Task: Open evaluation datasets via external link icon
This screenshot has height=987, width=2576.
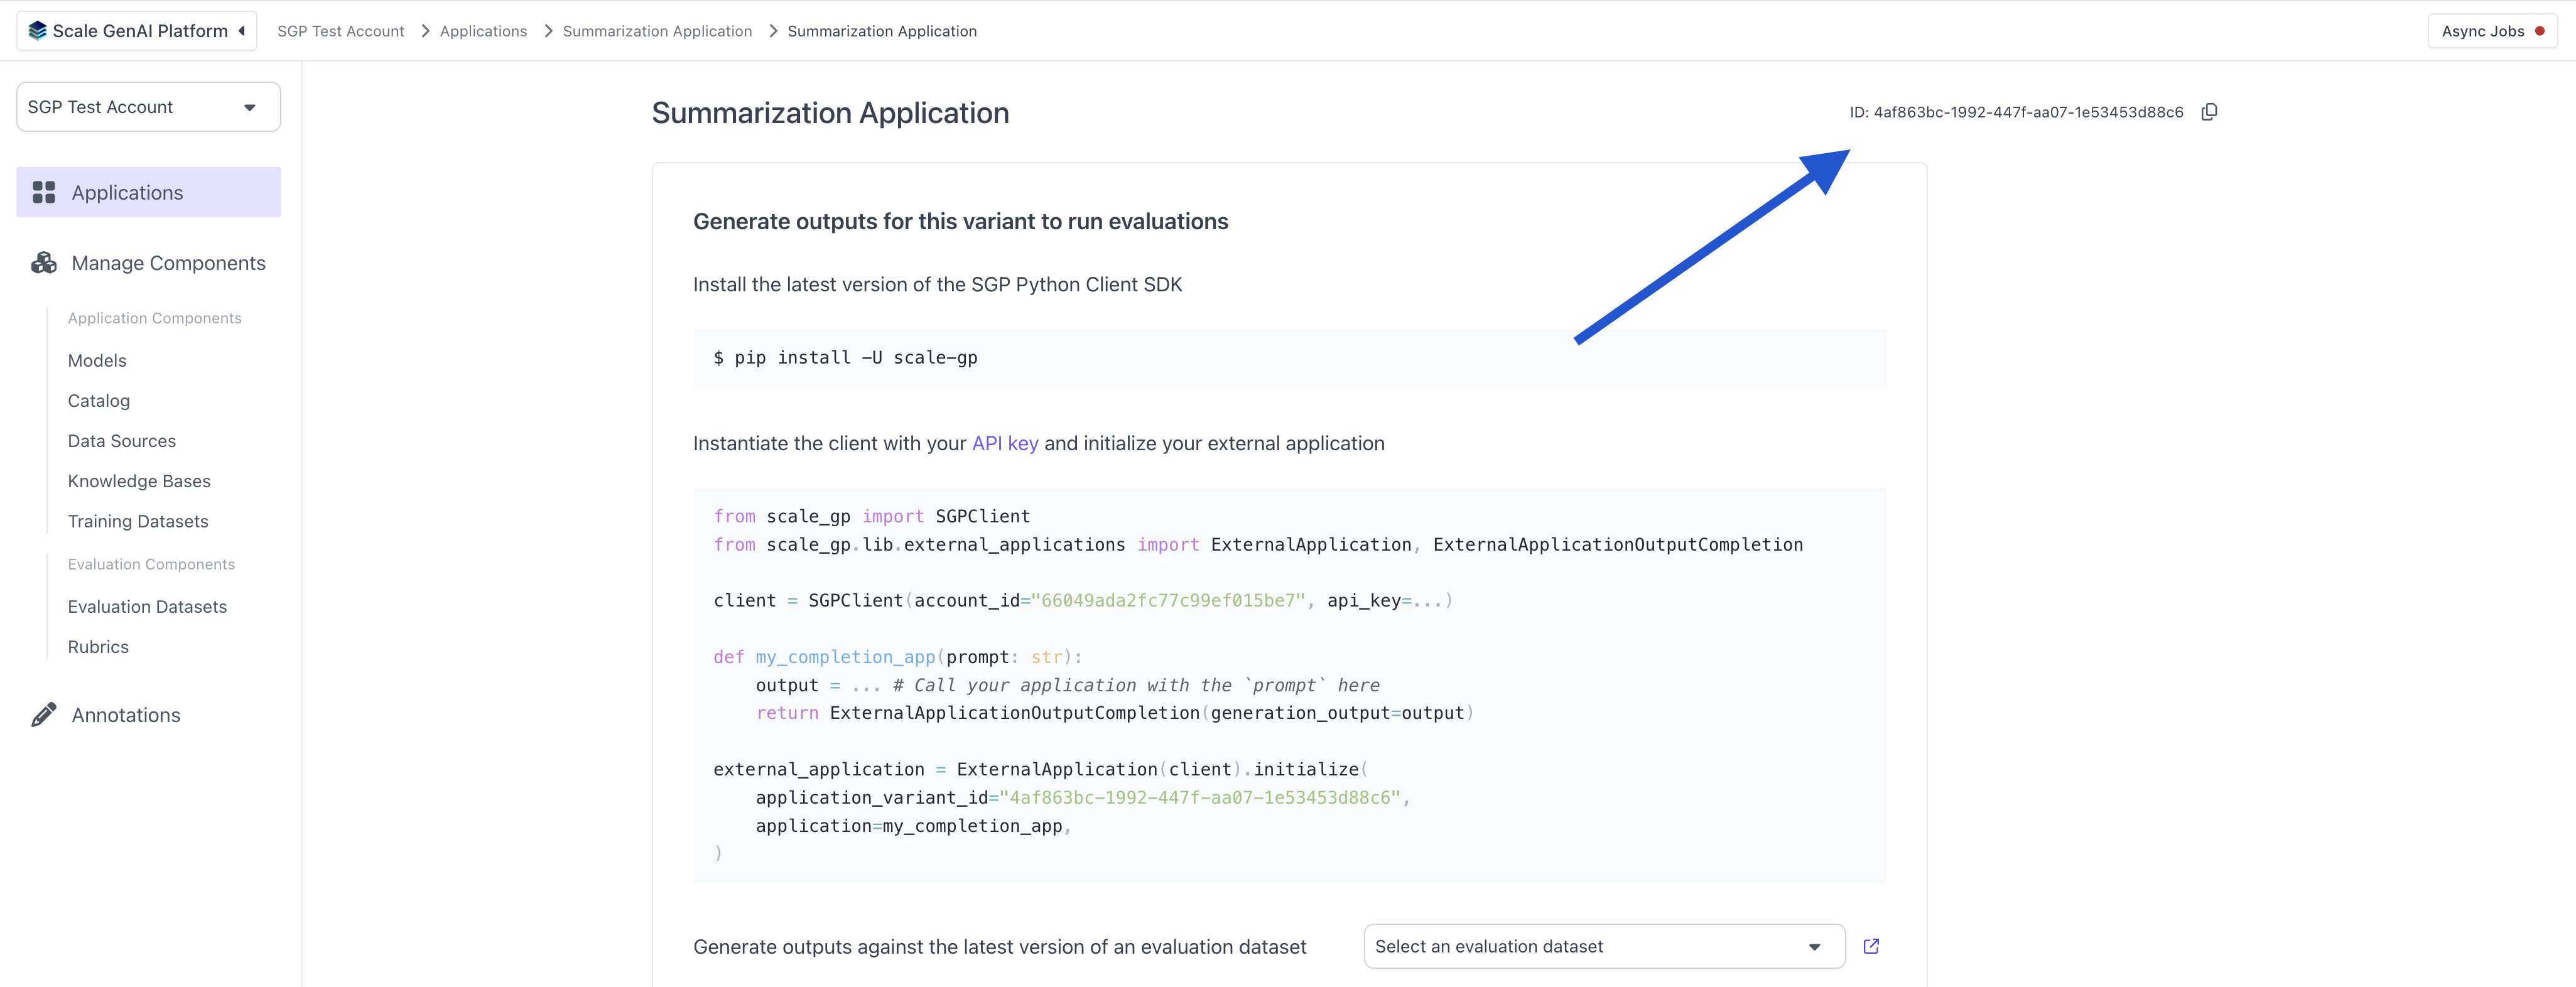Action: [1871, 946]
